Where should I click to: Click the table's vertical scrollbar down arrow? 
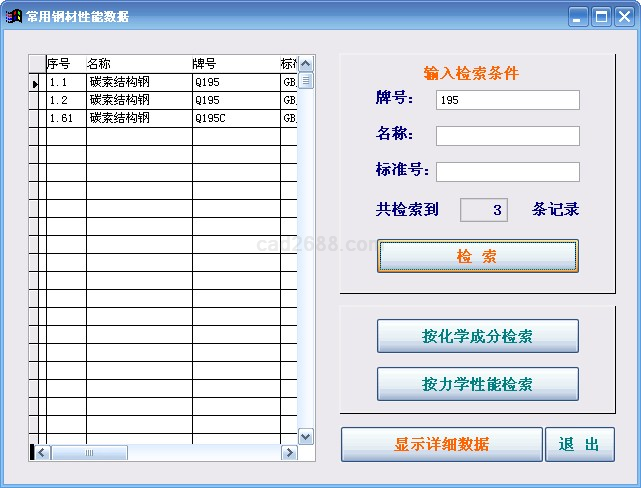(306, 435)
